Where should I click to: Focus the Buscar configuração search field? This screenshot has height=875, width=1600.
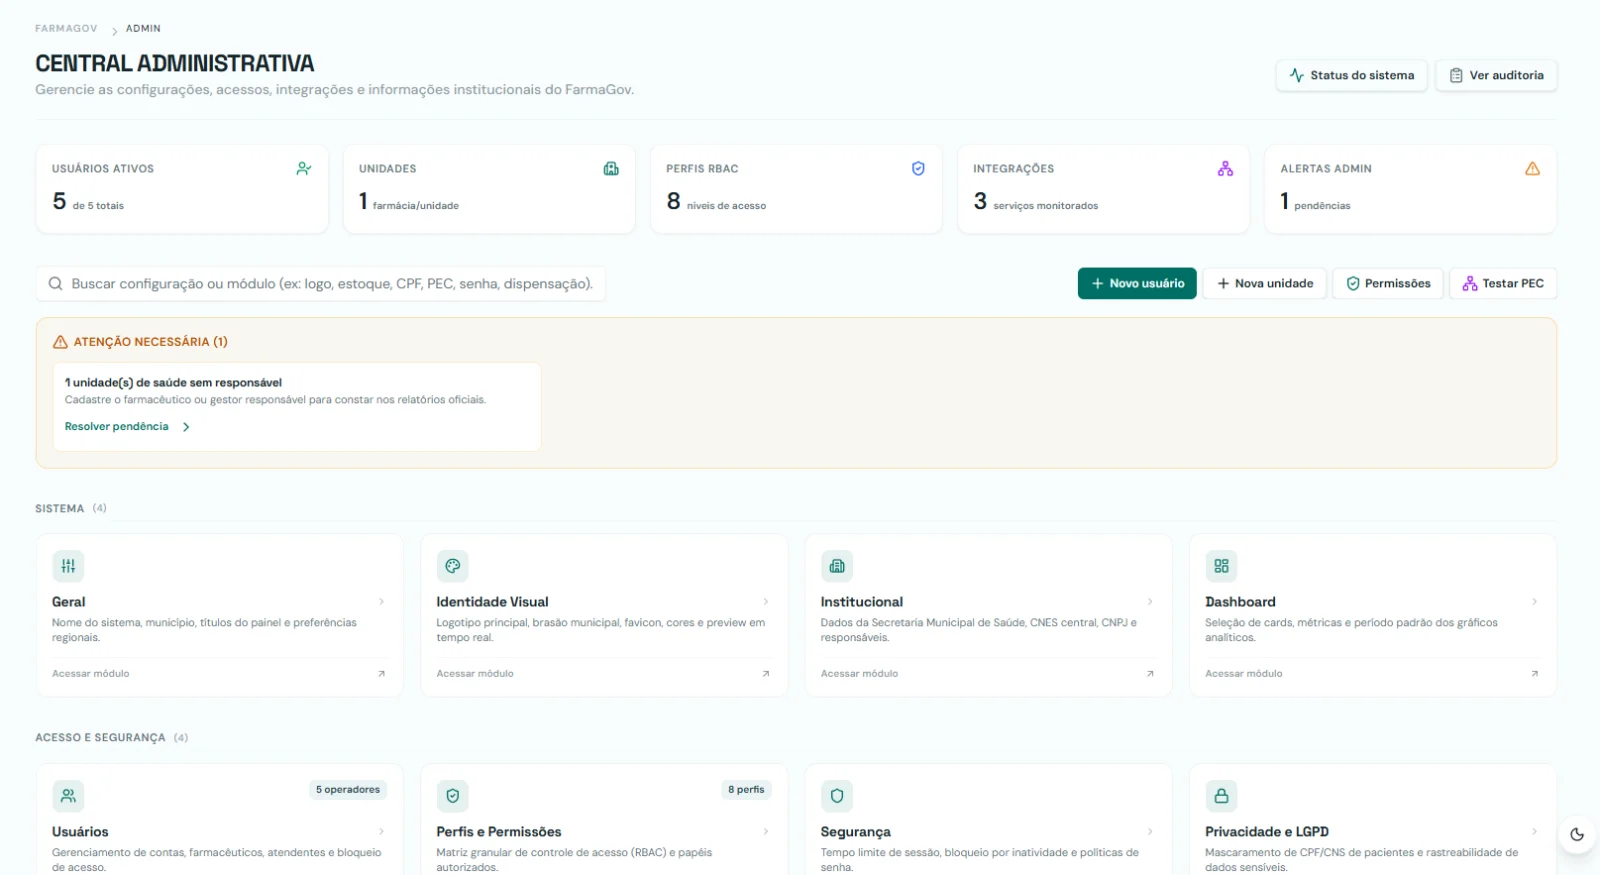(320, 284)
